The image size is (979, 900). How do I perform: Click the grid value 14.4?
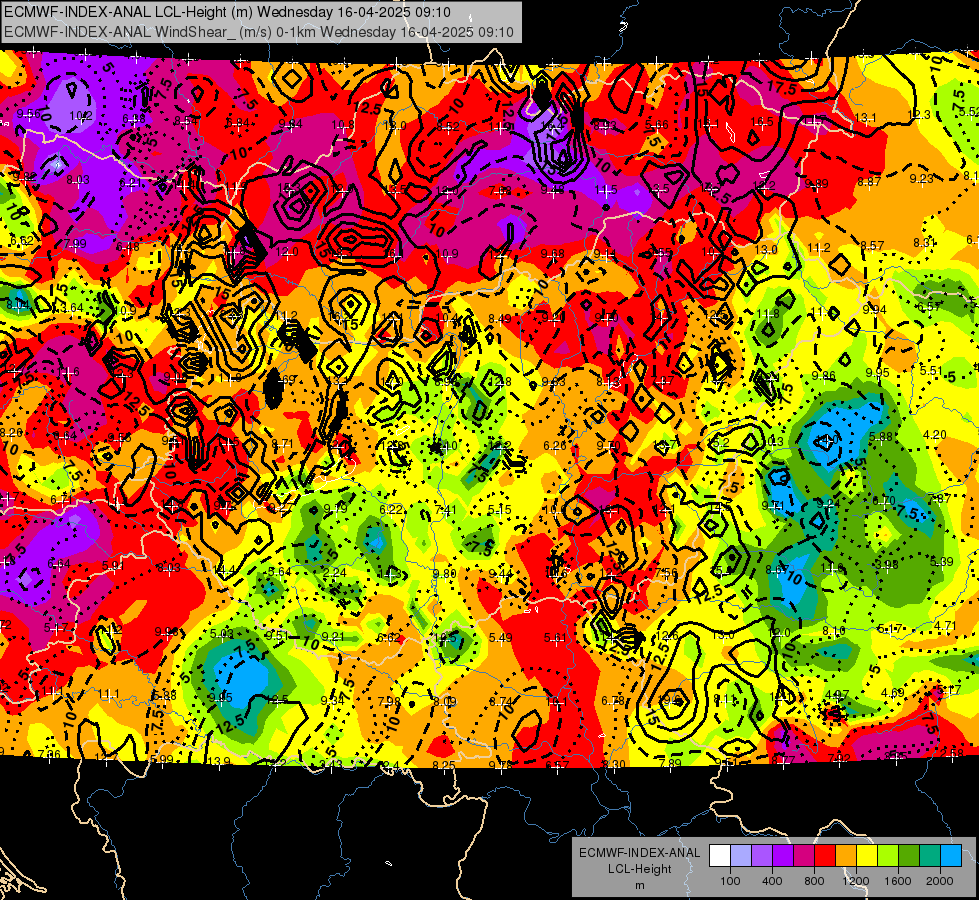point(225,570)
